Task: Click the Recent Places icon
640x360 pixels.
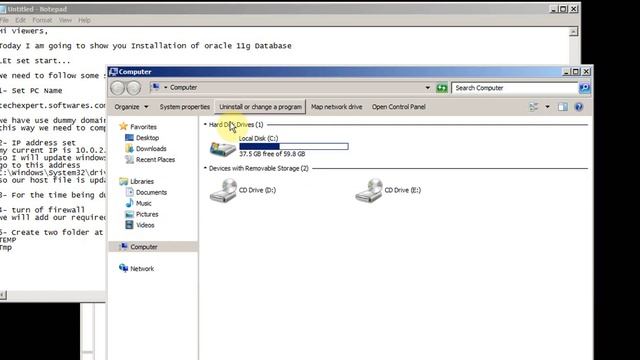Action: [x=129, y=160]
